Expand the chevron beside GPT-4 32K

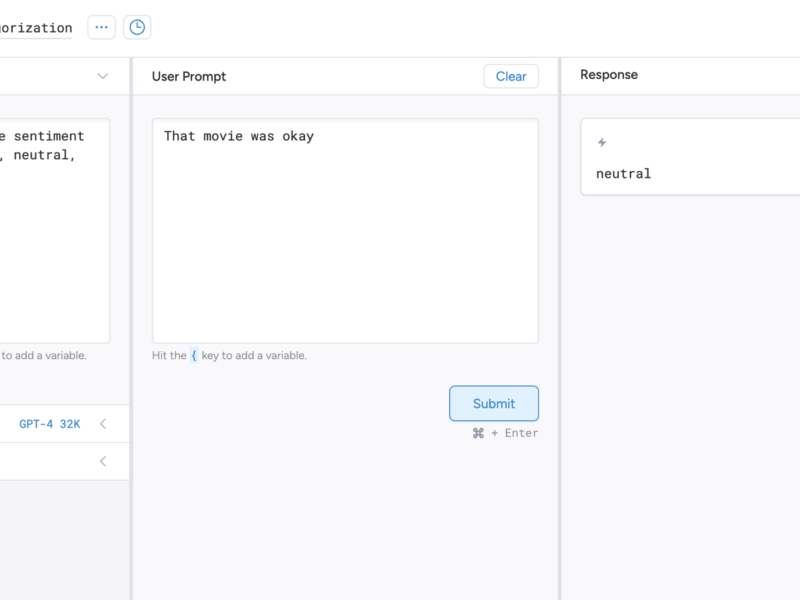click(102, 424)
